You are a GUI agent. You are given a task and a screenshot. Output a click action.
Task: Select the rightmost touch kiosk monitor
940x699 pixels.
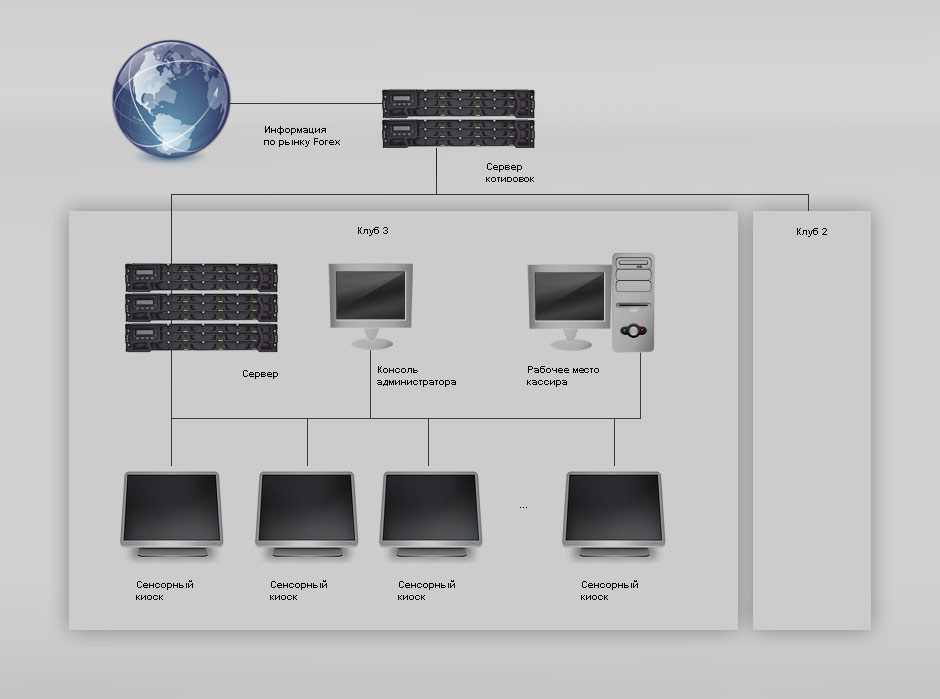click(x=614, y=510)
